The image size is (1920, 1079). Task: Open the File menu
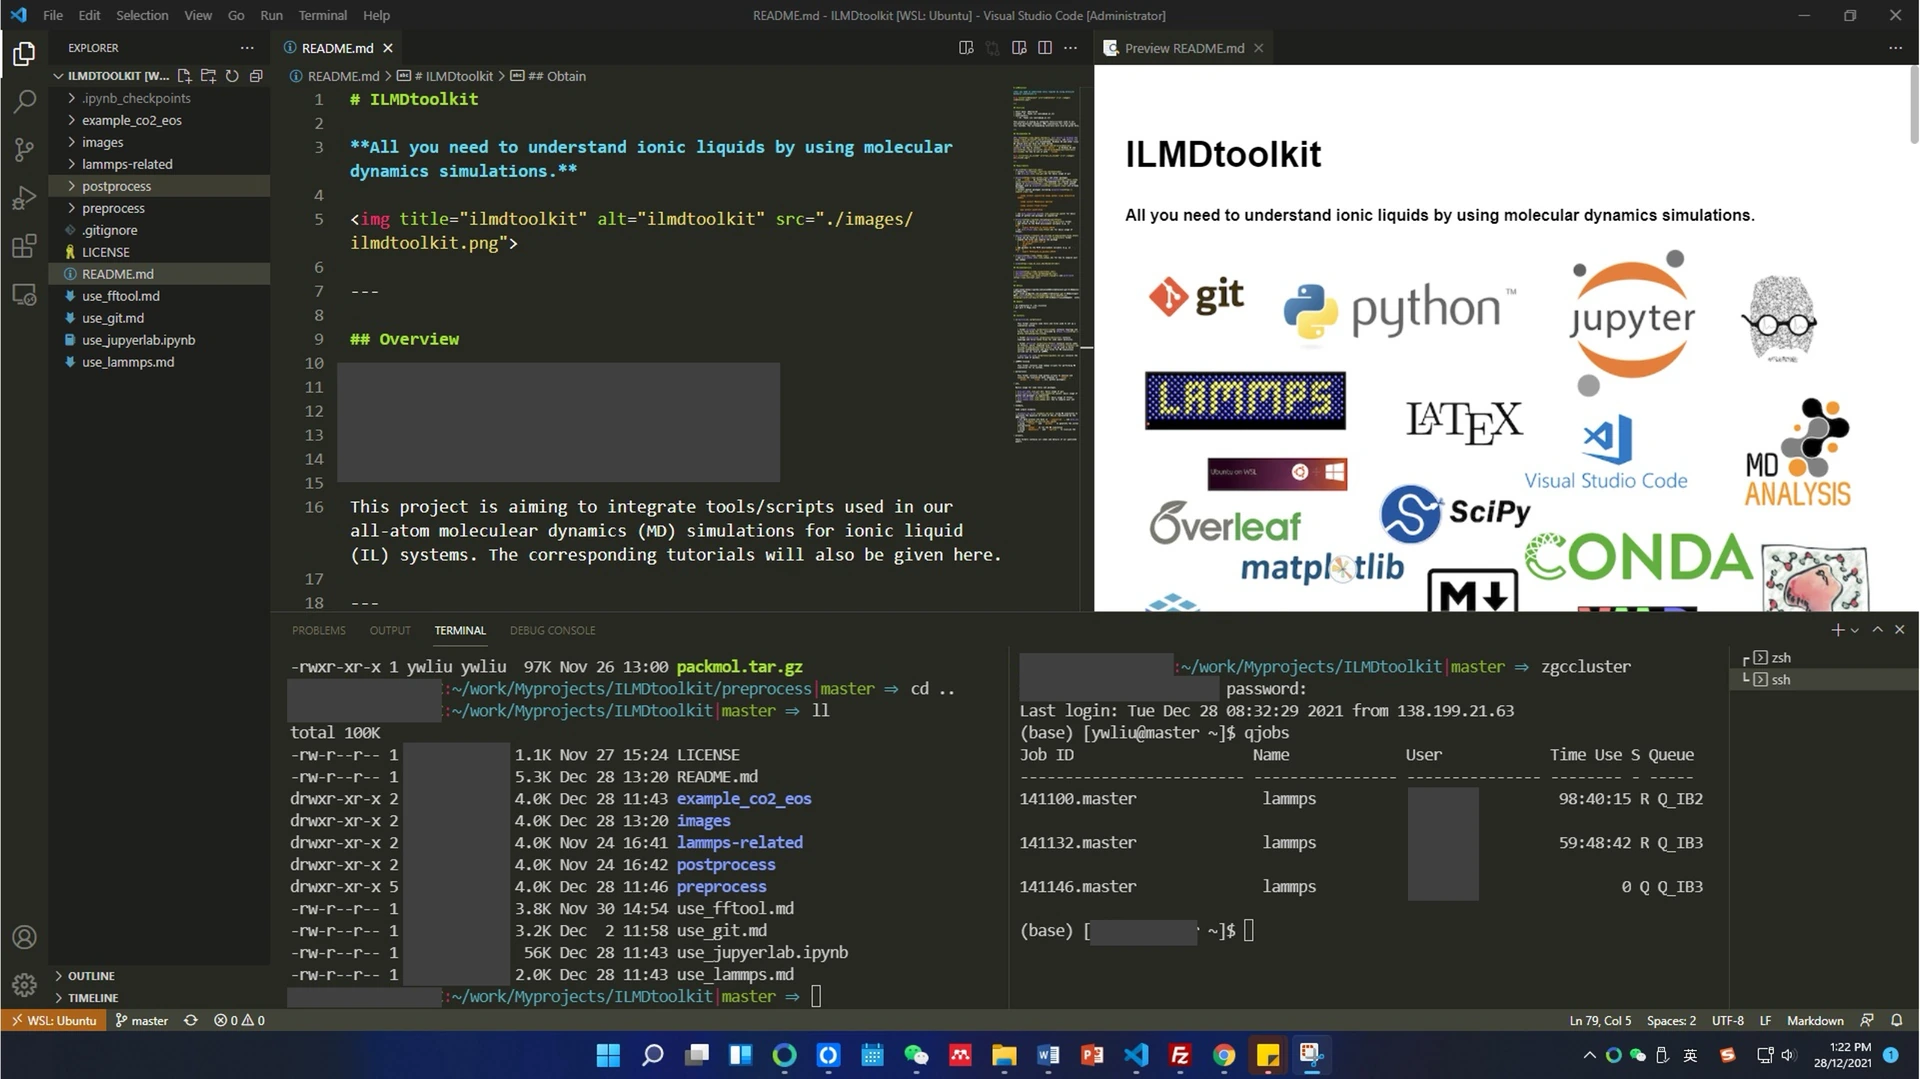(53, 15)
